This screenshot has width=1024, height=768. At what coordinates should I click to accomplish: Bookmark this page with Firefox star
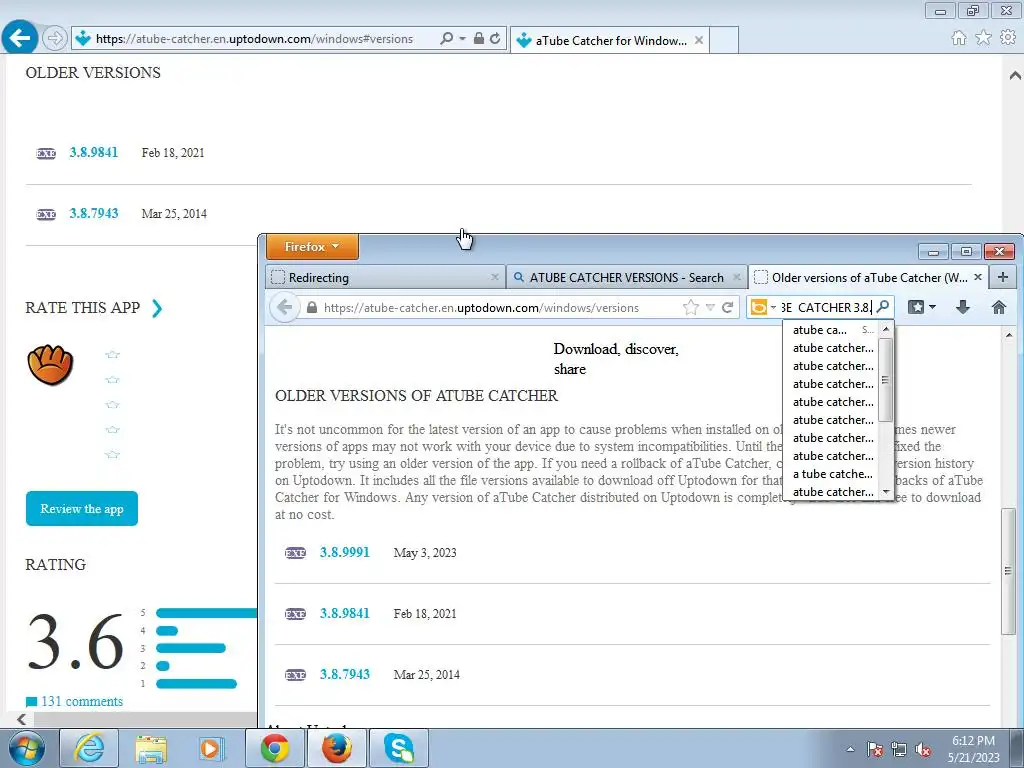[690, 307]
